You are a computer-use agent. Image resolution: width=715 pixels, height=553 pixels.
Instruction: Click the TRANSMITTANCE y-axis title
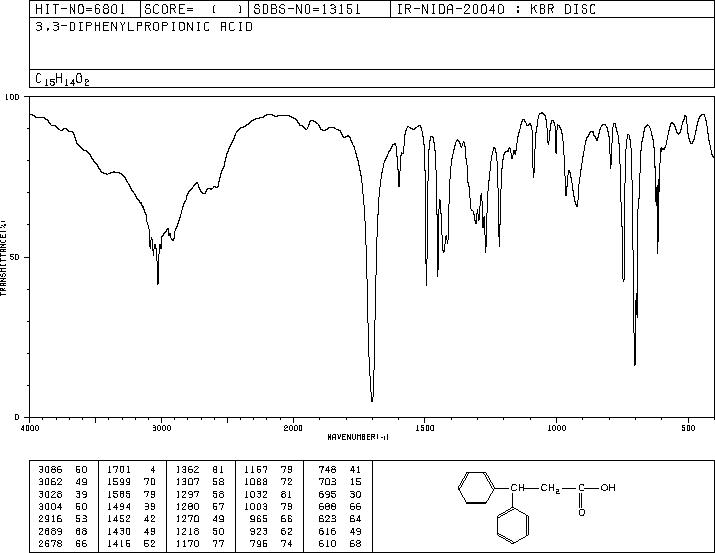tap(3, 258)
